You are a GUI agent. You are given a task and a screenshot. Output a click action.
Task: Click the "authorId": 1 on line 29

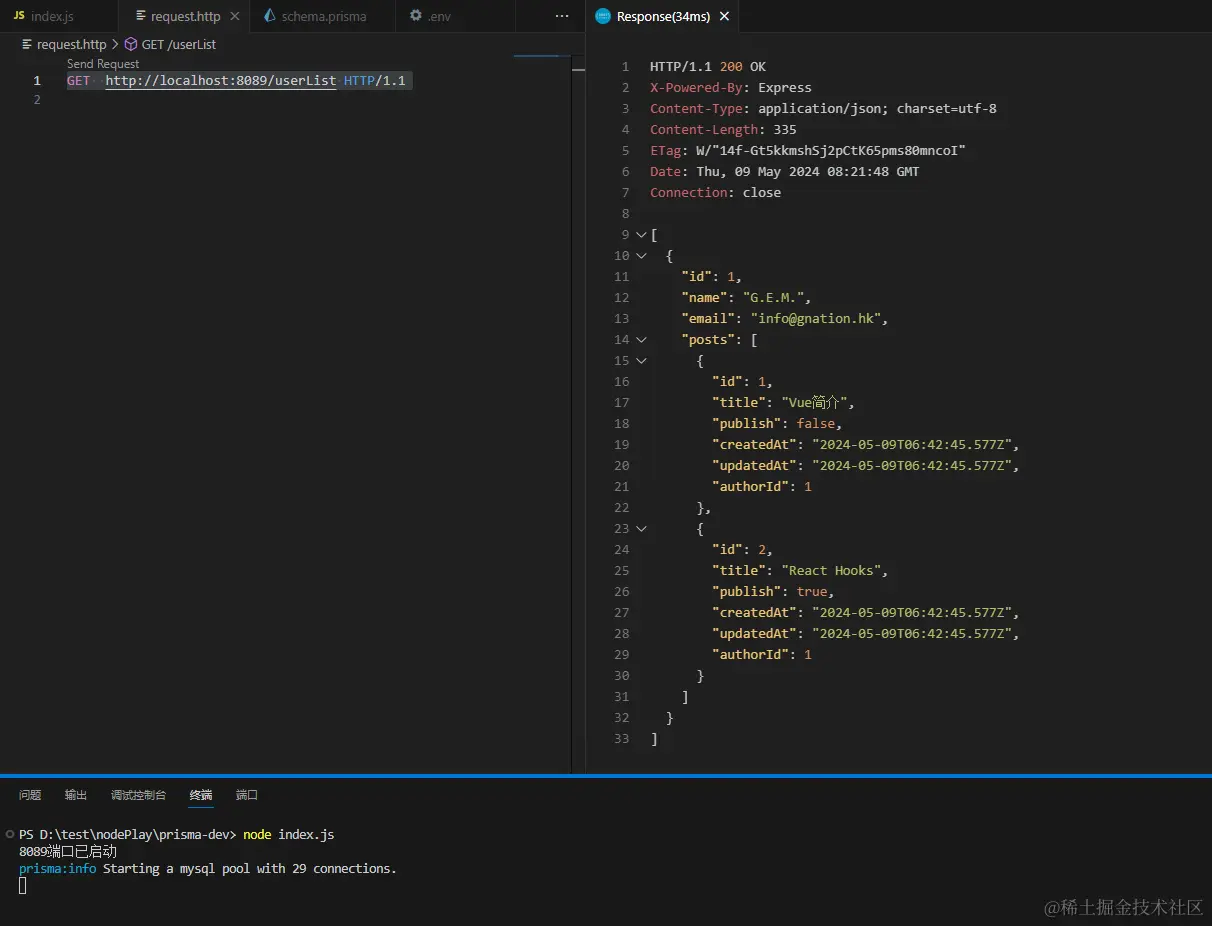click(762, 655)
